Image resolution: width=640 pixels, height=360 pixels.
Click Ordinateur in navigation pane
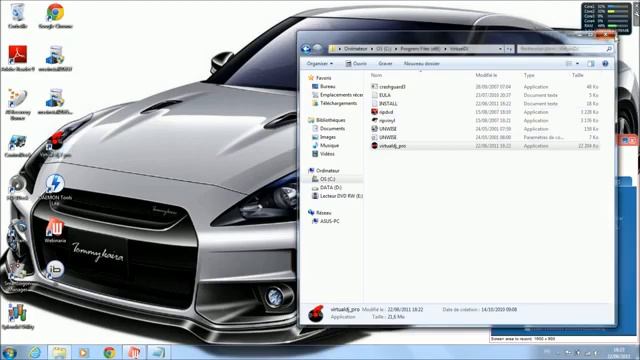point(327,171)
